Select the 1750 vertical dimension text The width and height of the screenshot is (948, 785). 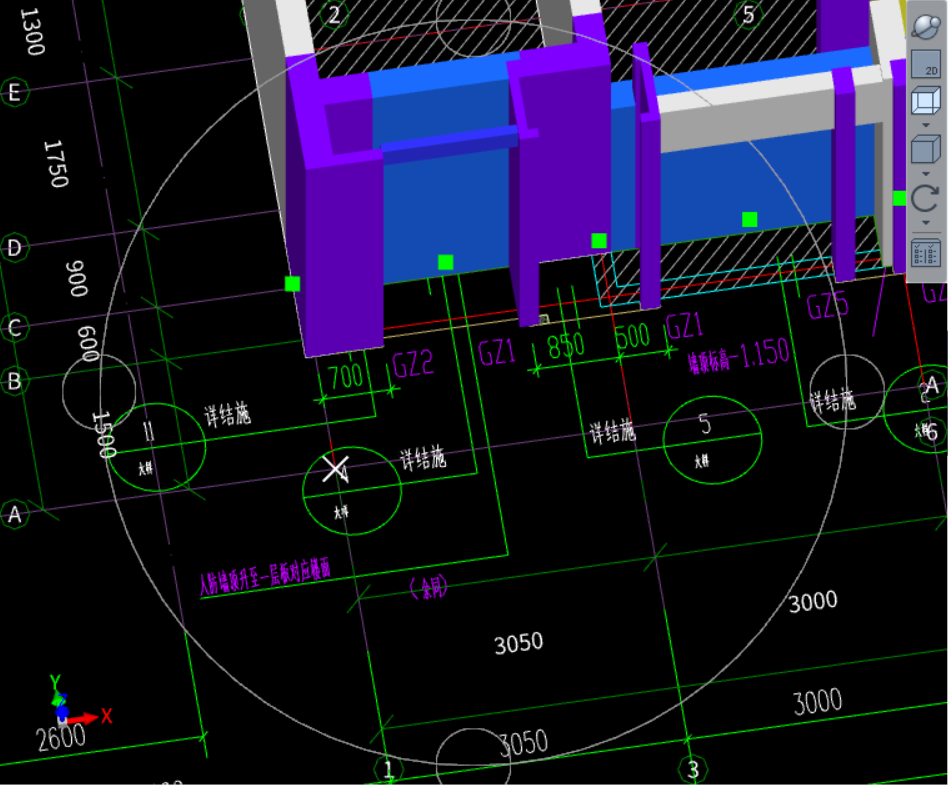[56, 164]
